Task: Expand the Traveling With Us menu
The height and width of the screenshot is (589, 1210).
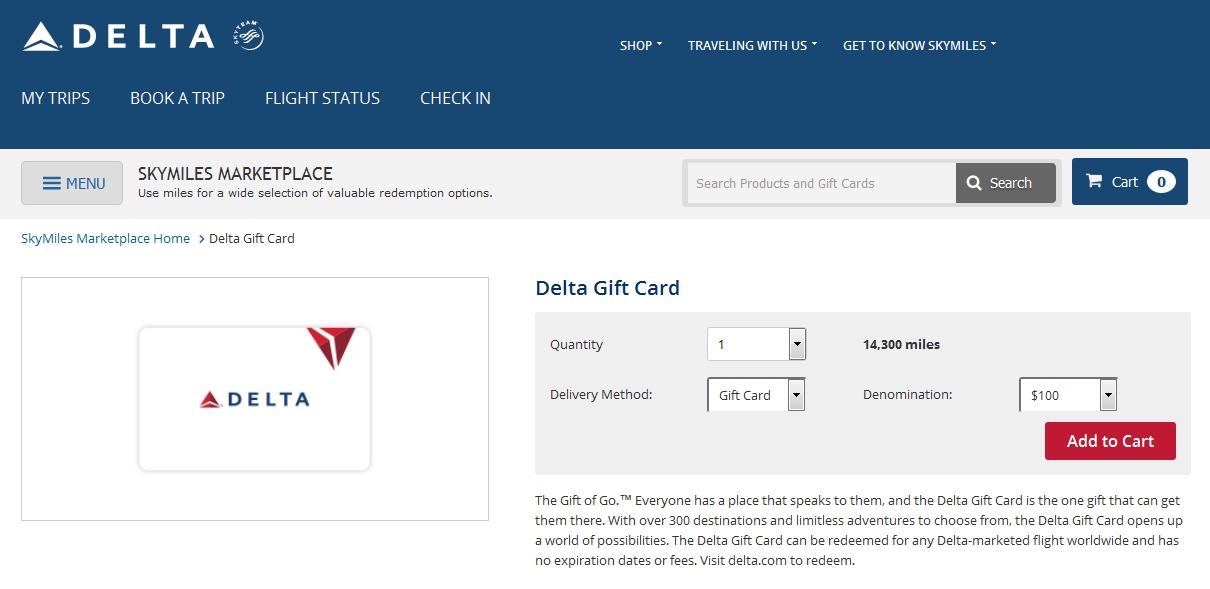Action: (752, 45)
